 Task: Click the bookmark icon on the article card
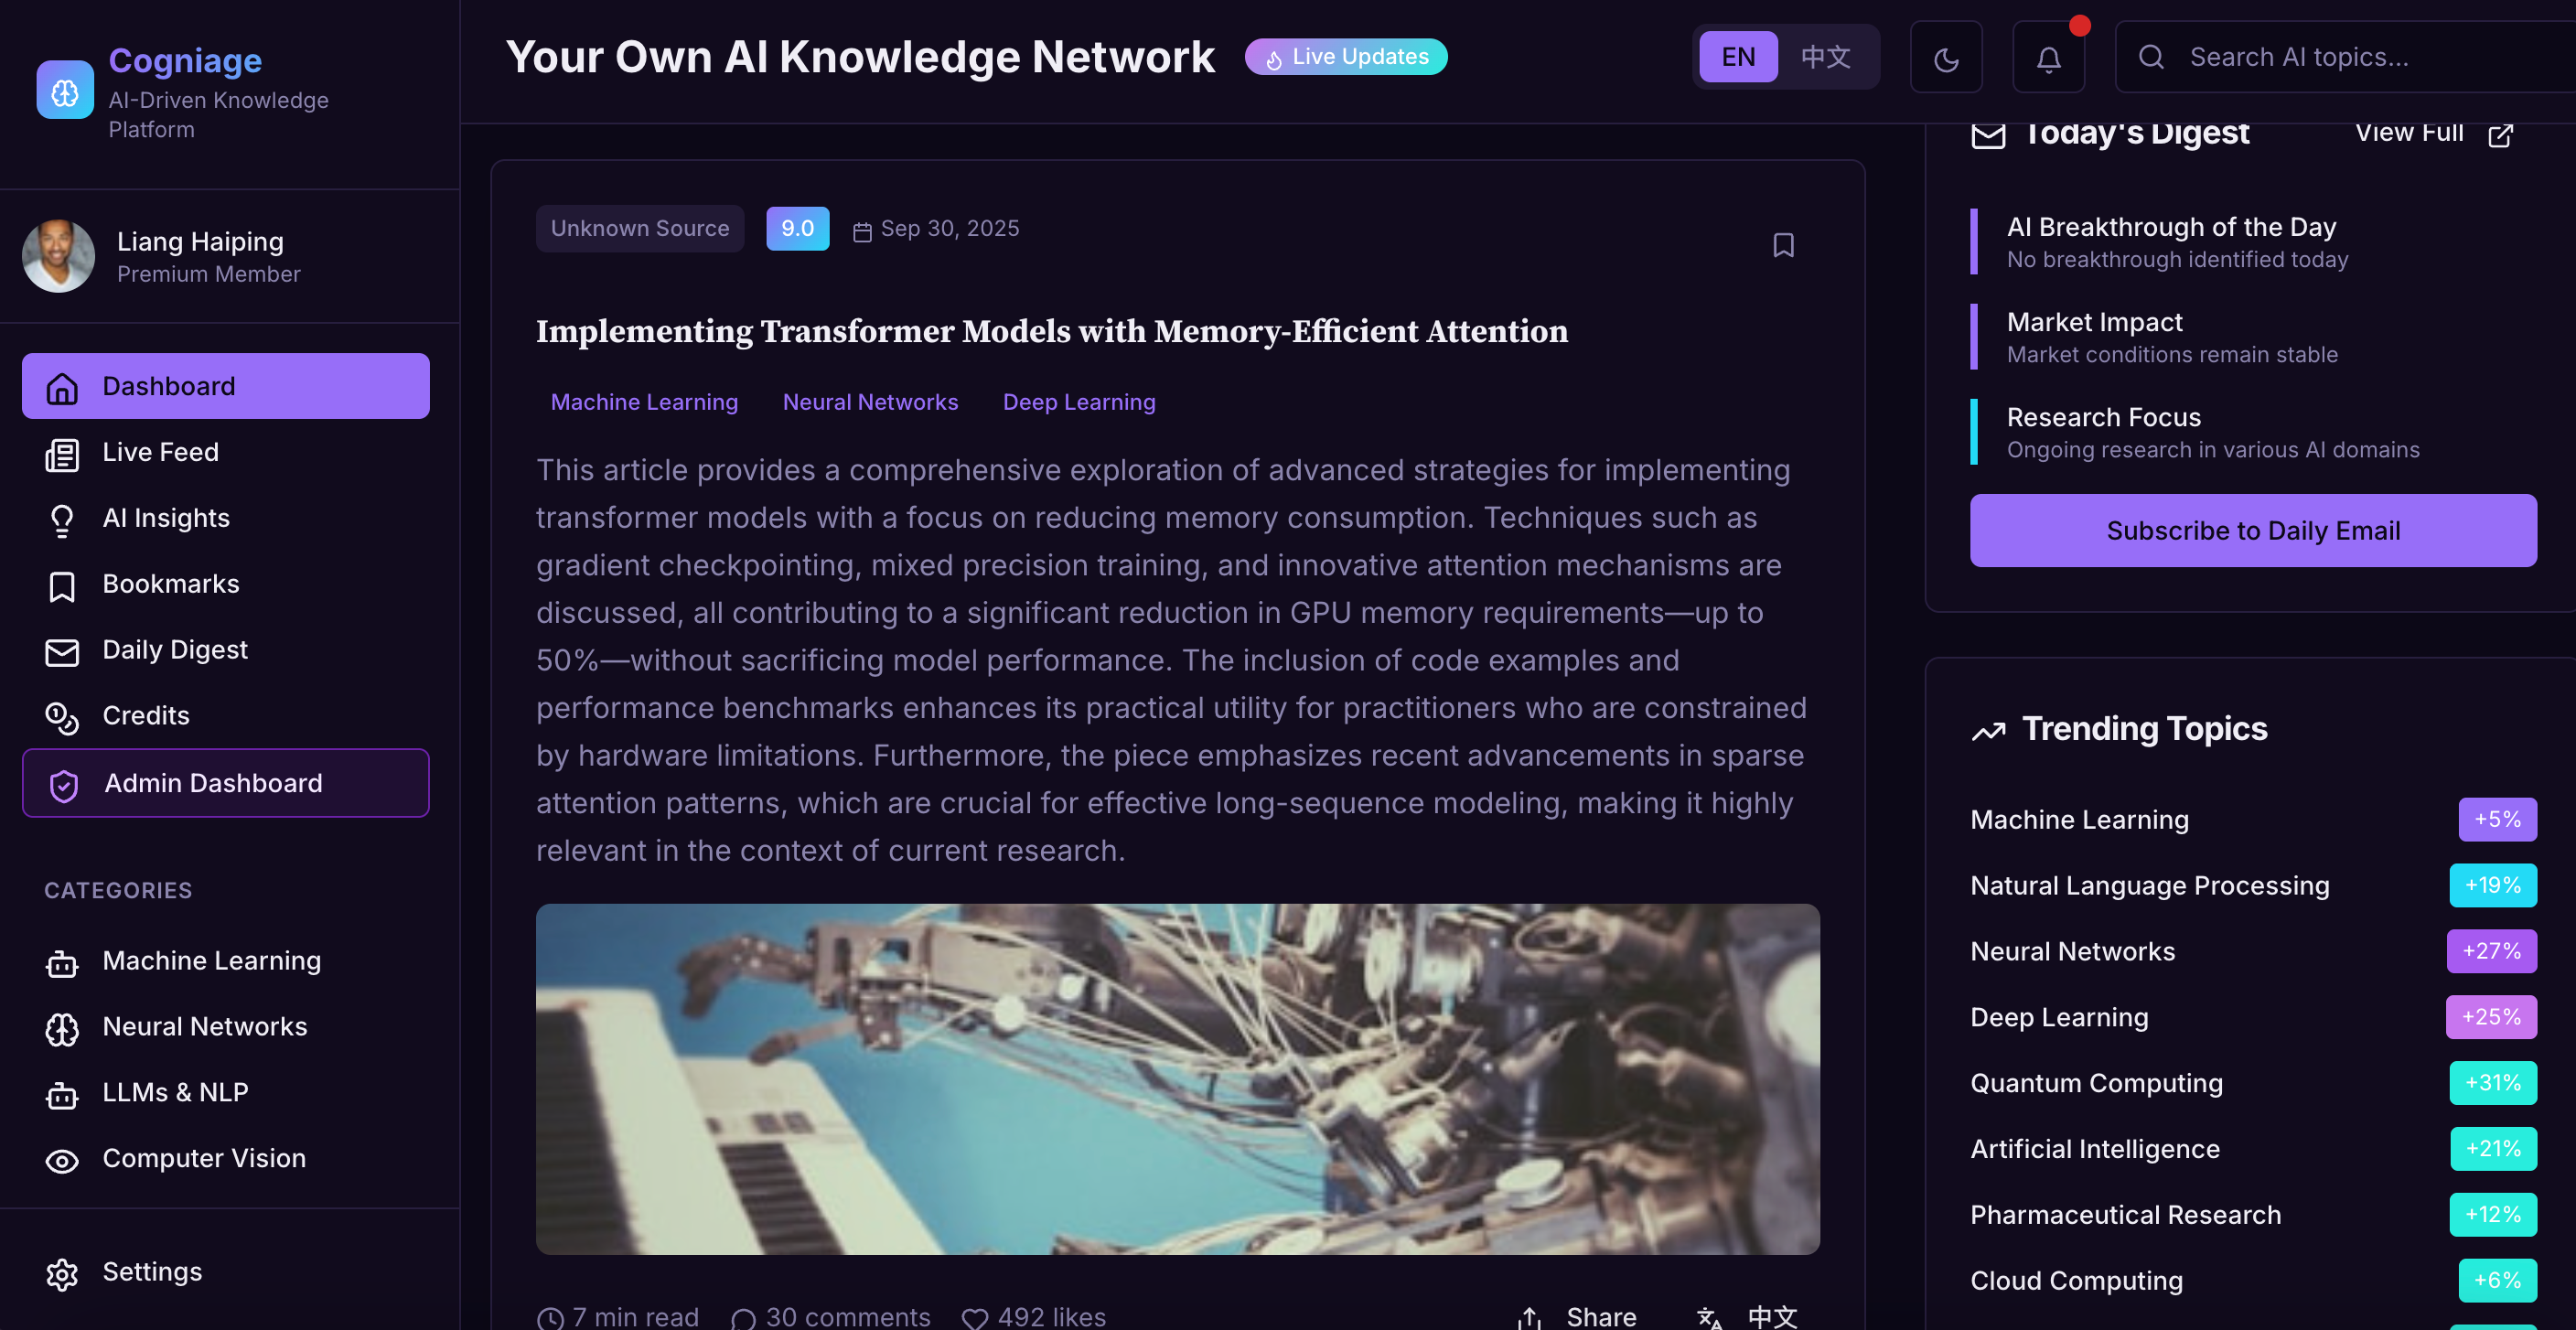coord(1783,245)
